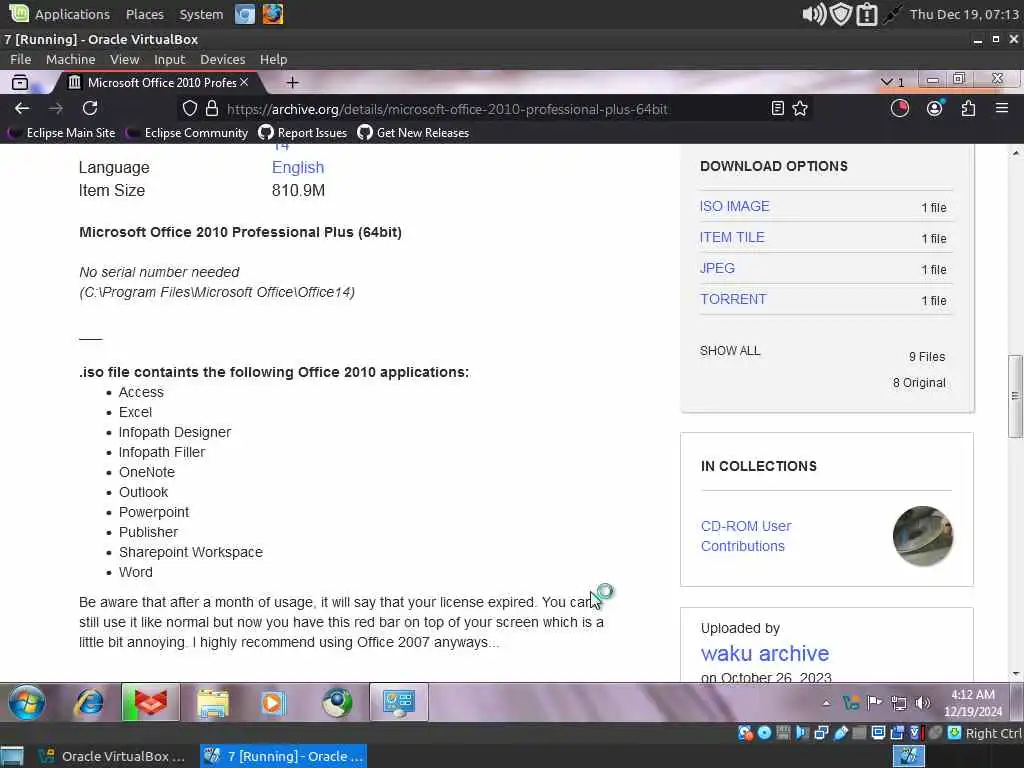Open the browser globe icon on taskbar

coord(337,703)
